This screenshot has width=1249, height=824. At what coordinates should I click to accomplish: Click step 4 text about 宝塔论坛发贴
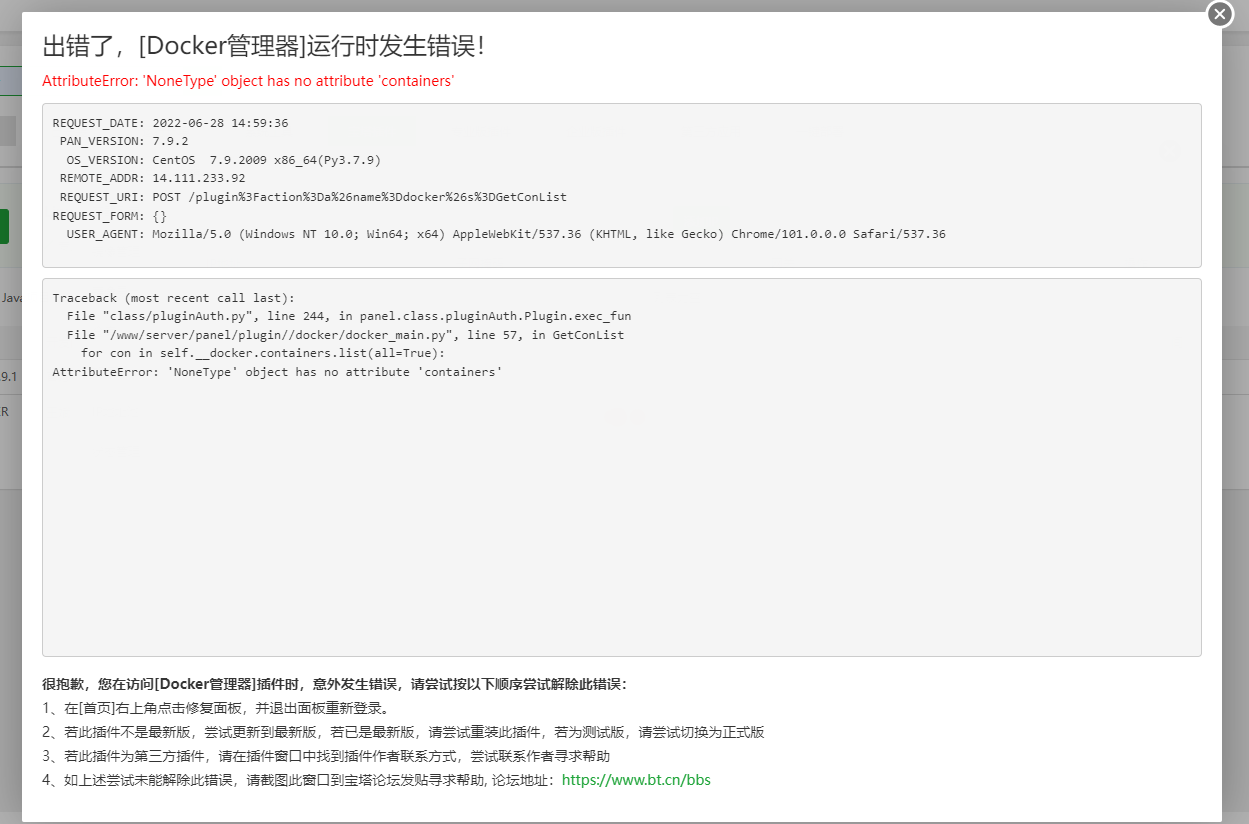click(298, 780)
